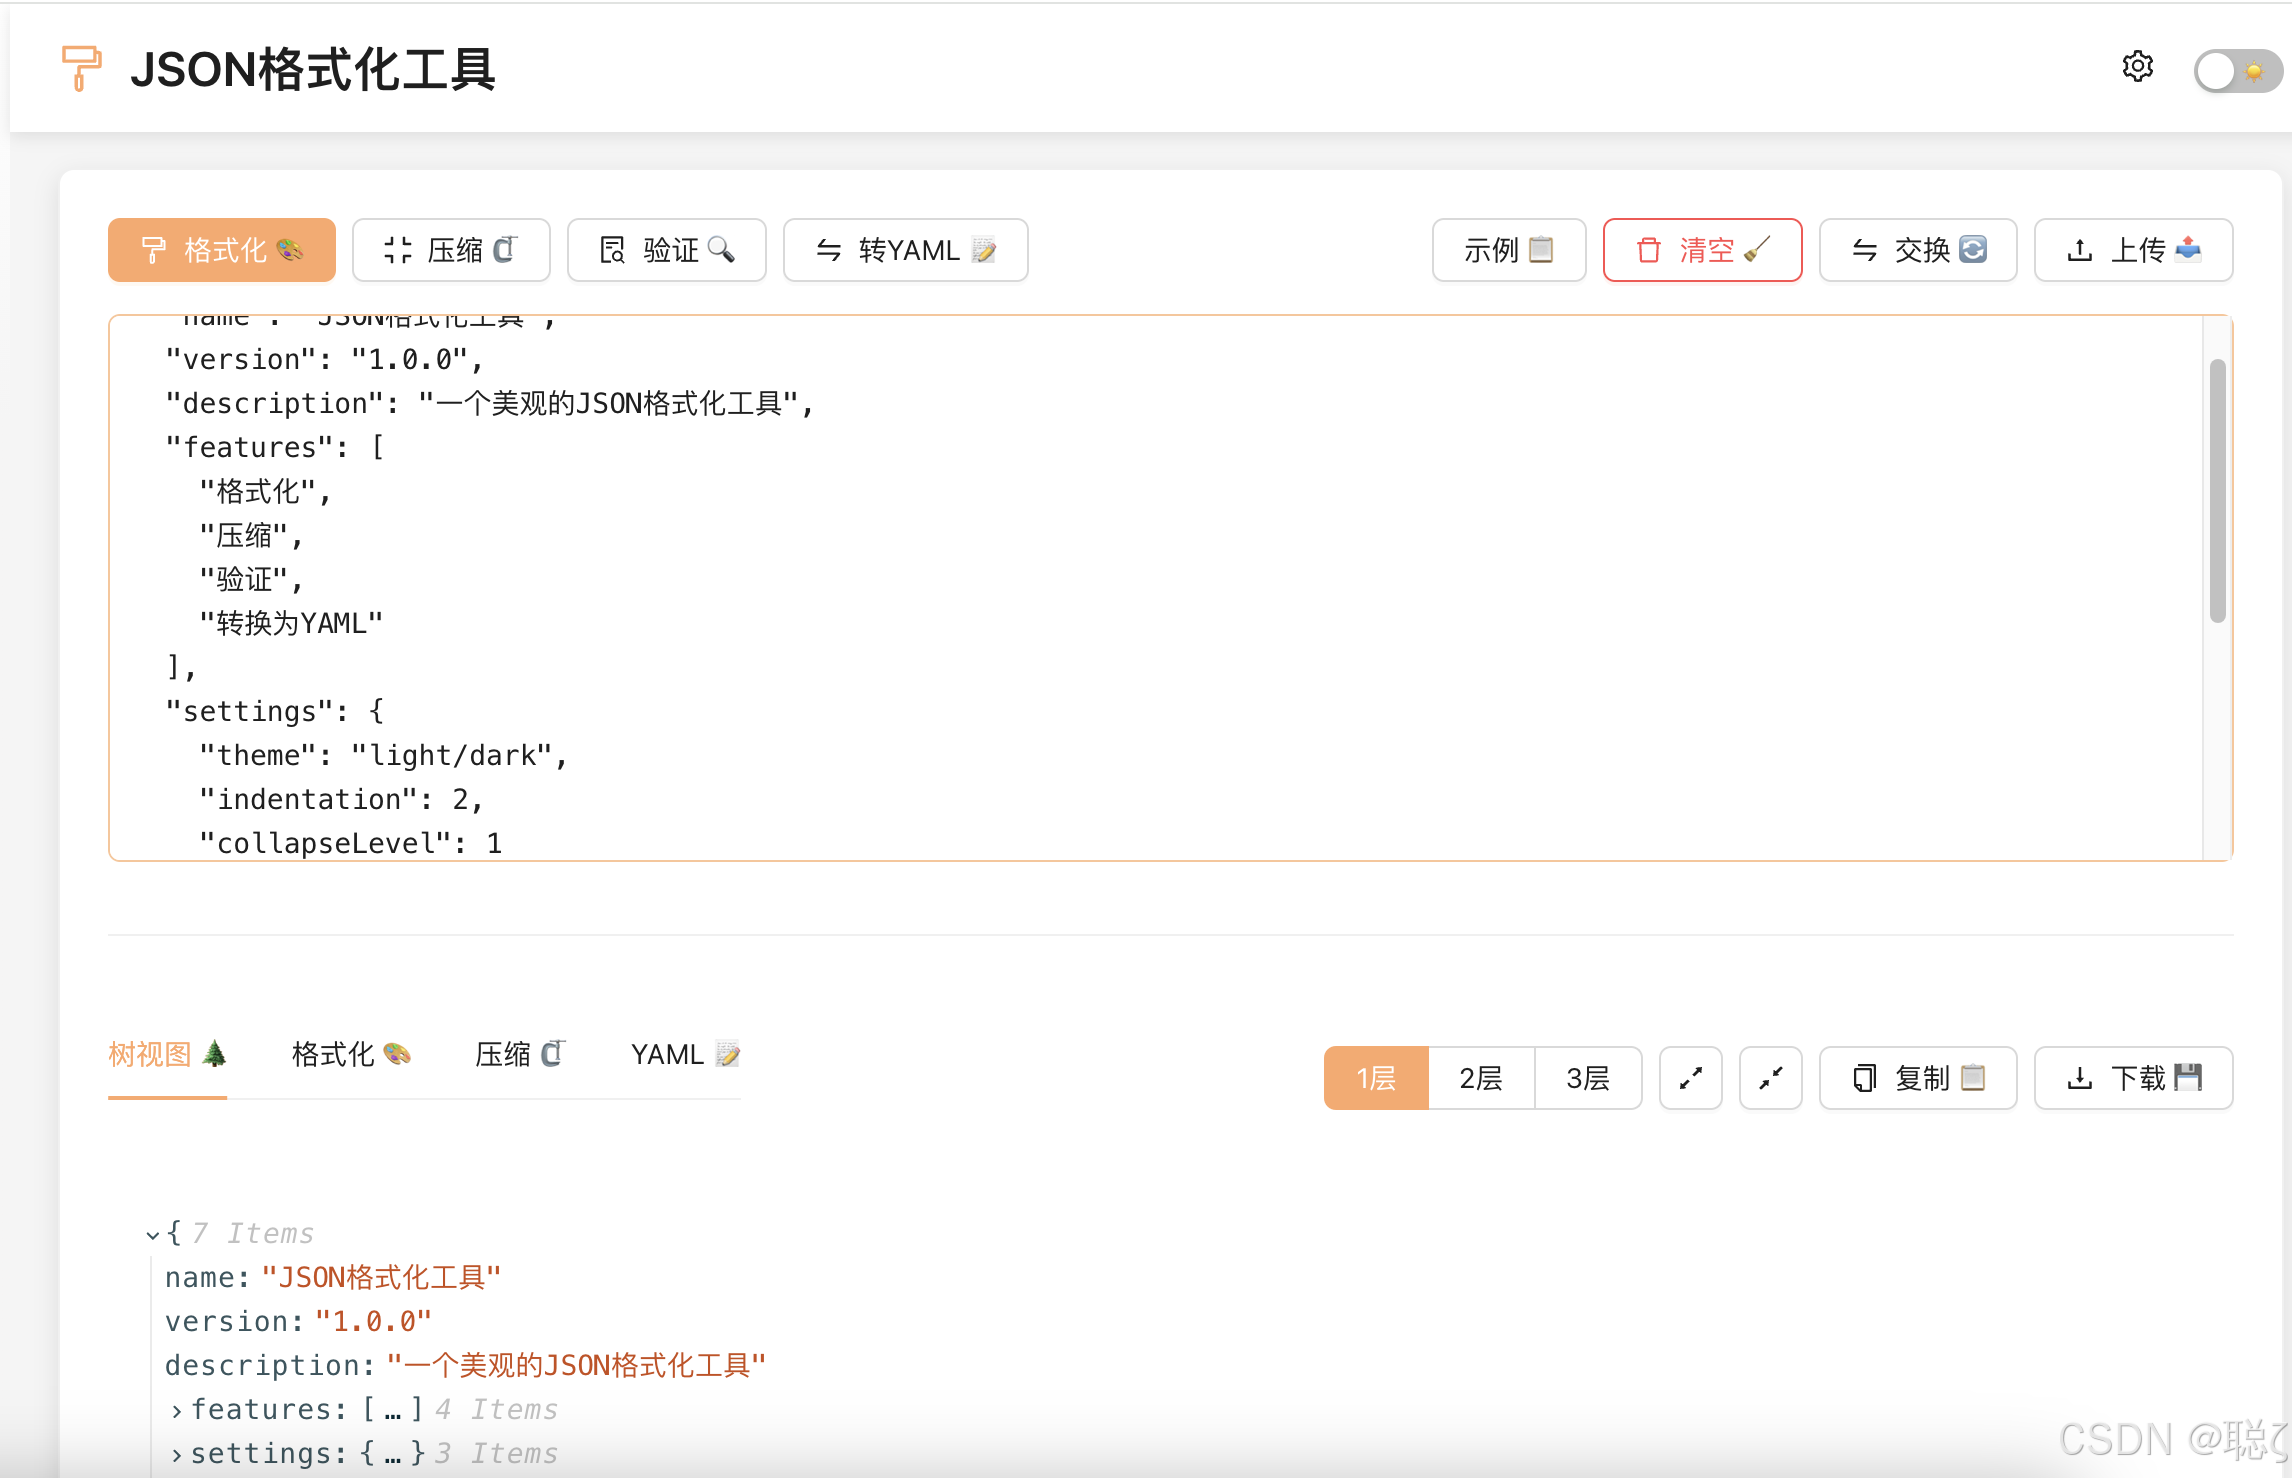Click the paint roller logo icon
Image resolution: width=2292 pixels, height=1478 pixels.
coord(81,68)
